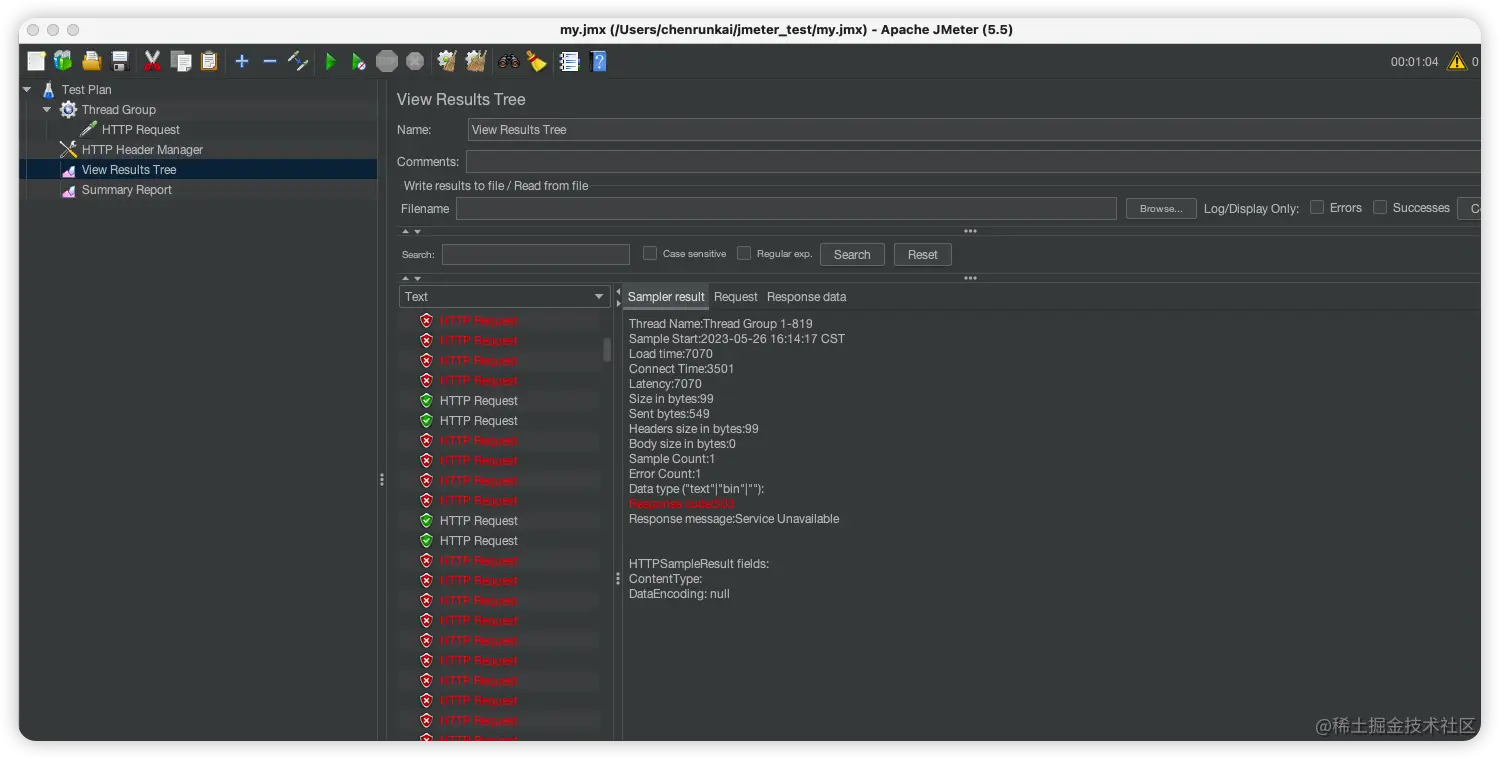Screen dimensions: 1499x759
Task: Open the Templates toolbar icon
Action: pyautogui.click(x=63, y=62)
